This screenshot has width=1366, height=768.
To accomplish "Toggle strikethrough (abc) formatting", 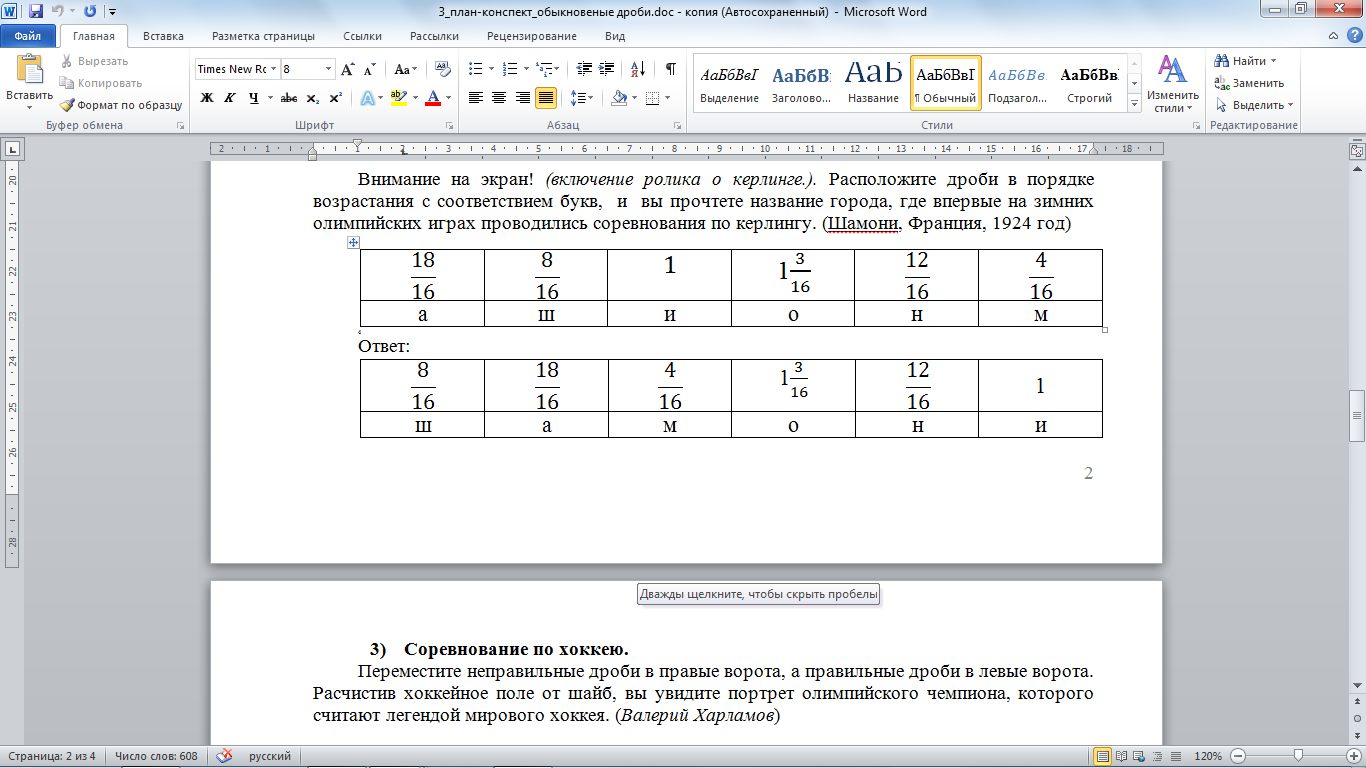I will point(289,98).
